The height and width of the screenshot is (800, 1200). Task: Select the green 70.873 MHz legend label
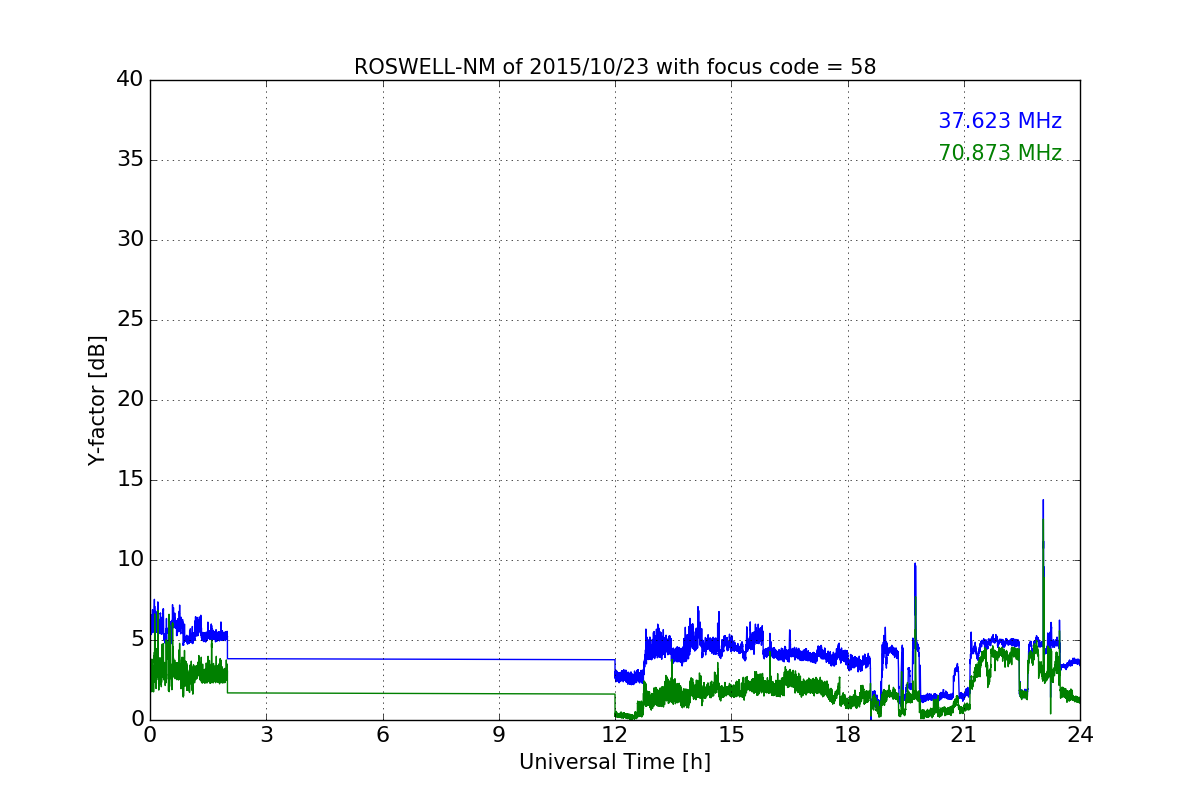click(x=1000, y=153)
